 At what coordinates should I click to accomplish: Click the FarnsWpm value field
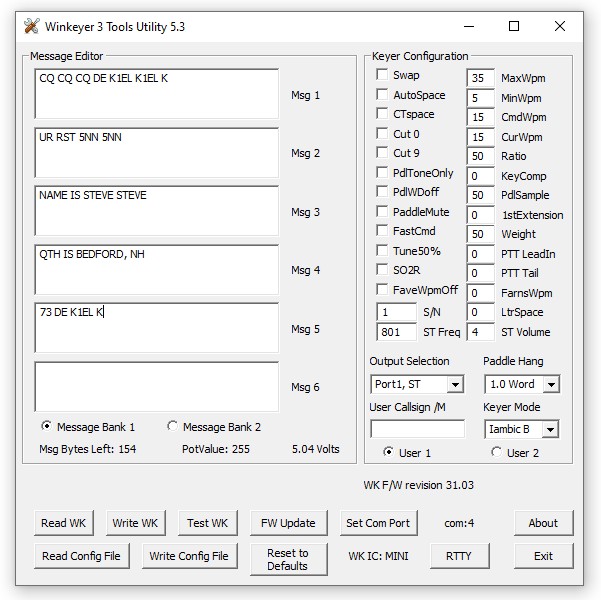click(481, 293)
